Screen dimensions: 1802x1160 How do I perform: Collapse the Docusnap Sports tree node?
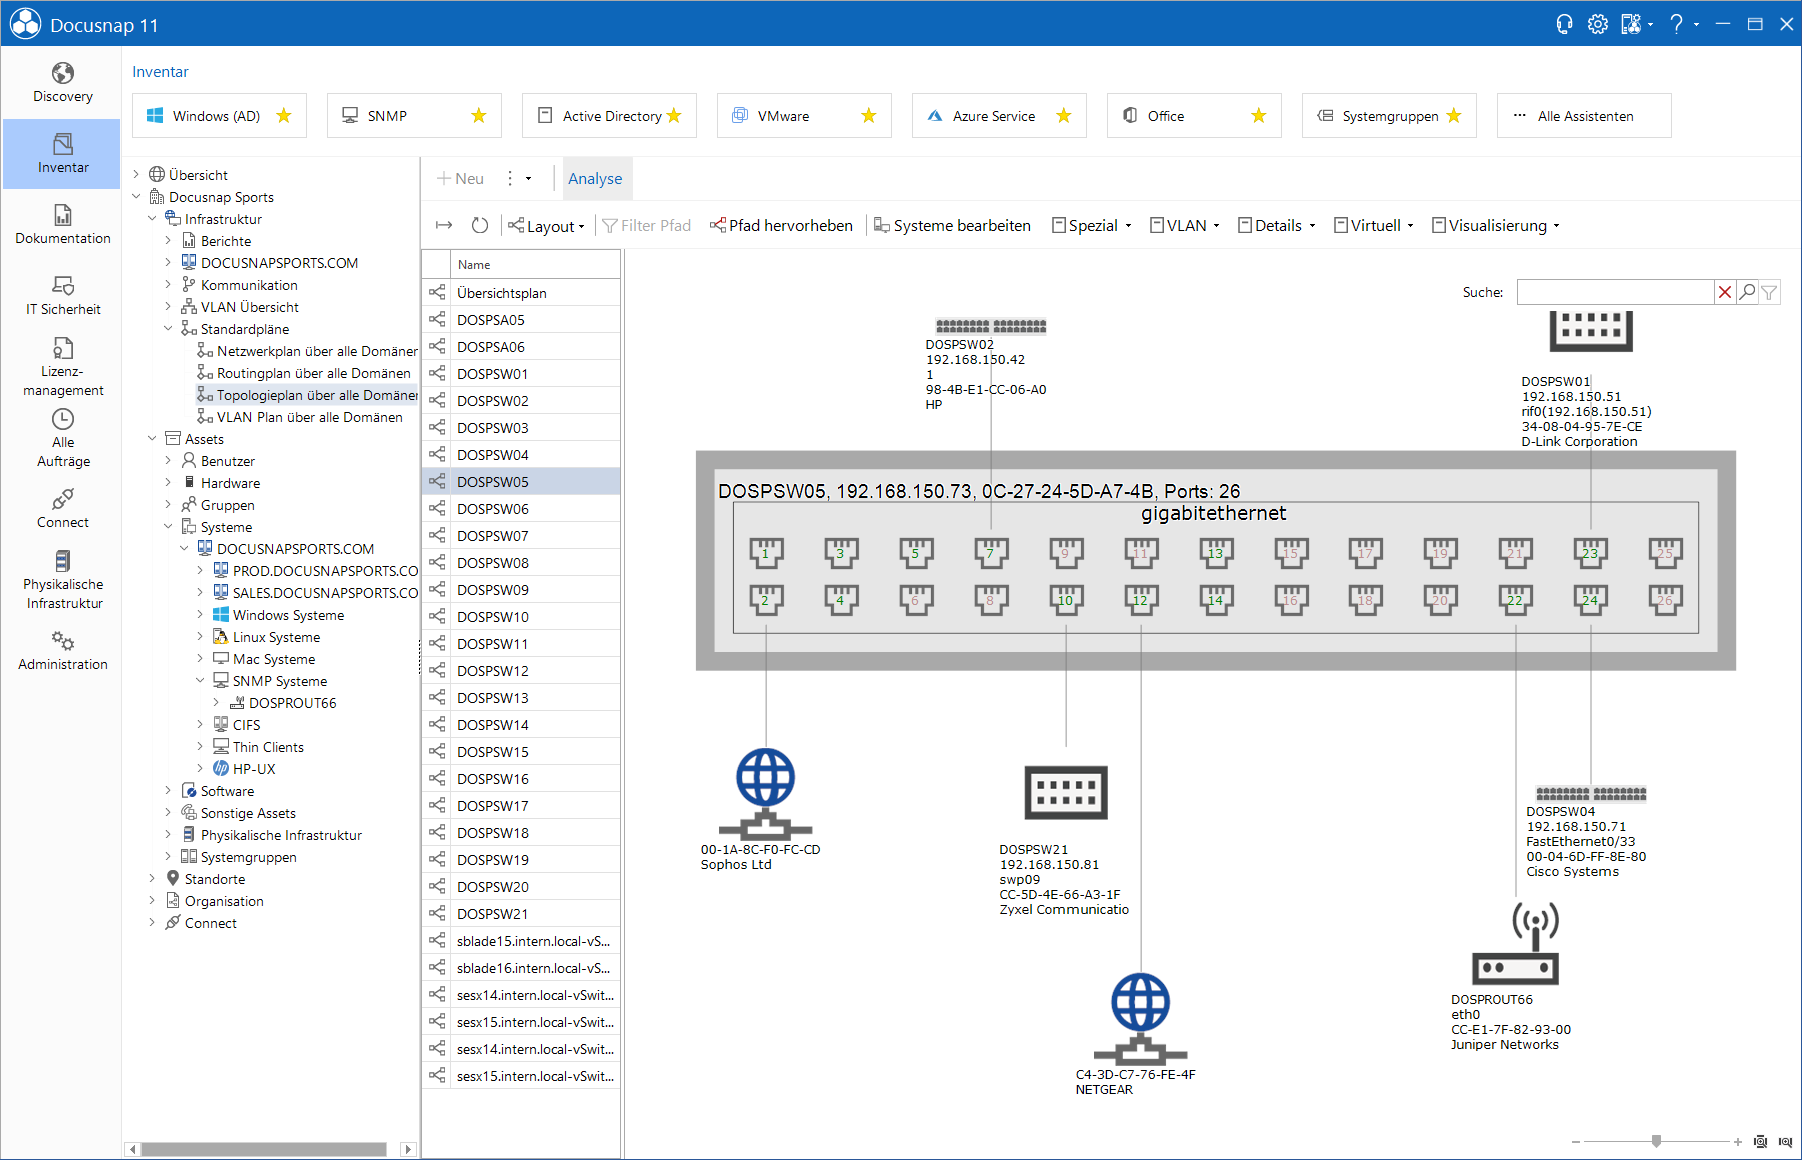click(137, 197)
